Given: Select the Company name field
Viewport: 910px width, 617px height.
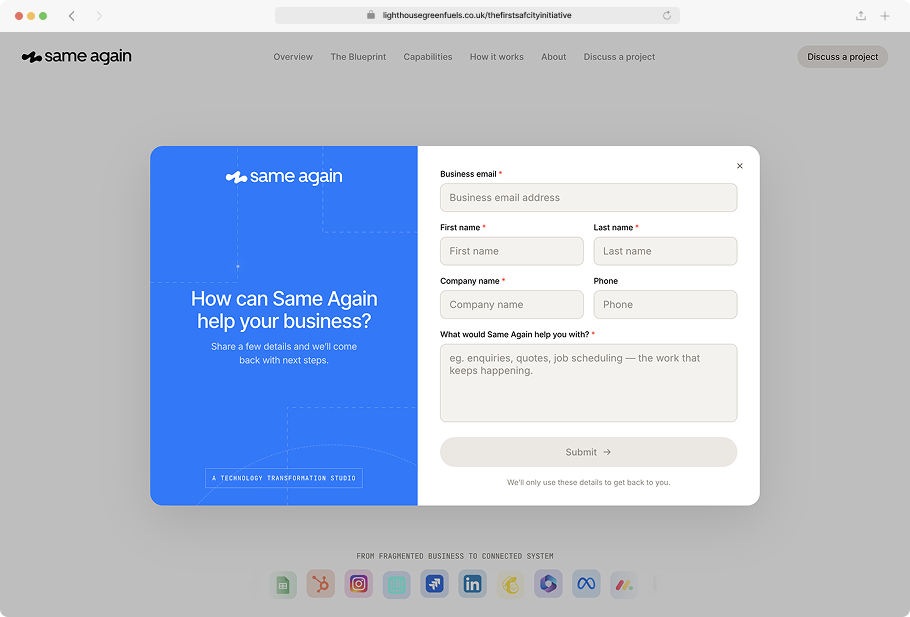Looking at the screenshot, I should (x=512, y=304).
